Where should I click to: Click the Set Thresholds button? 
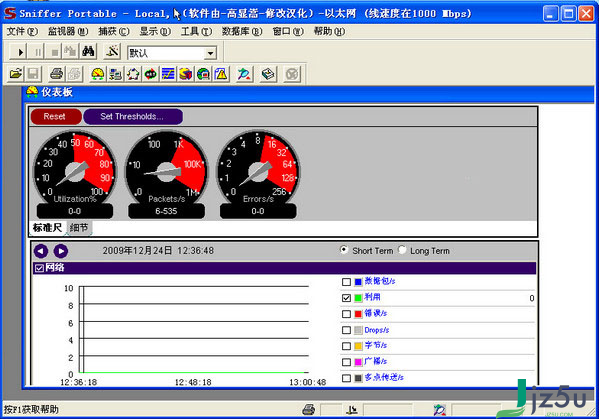(133, 116)
